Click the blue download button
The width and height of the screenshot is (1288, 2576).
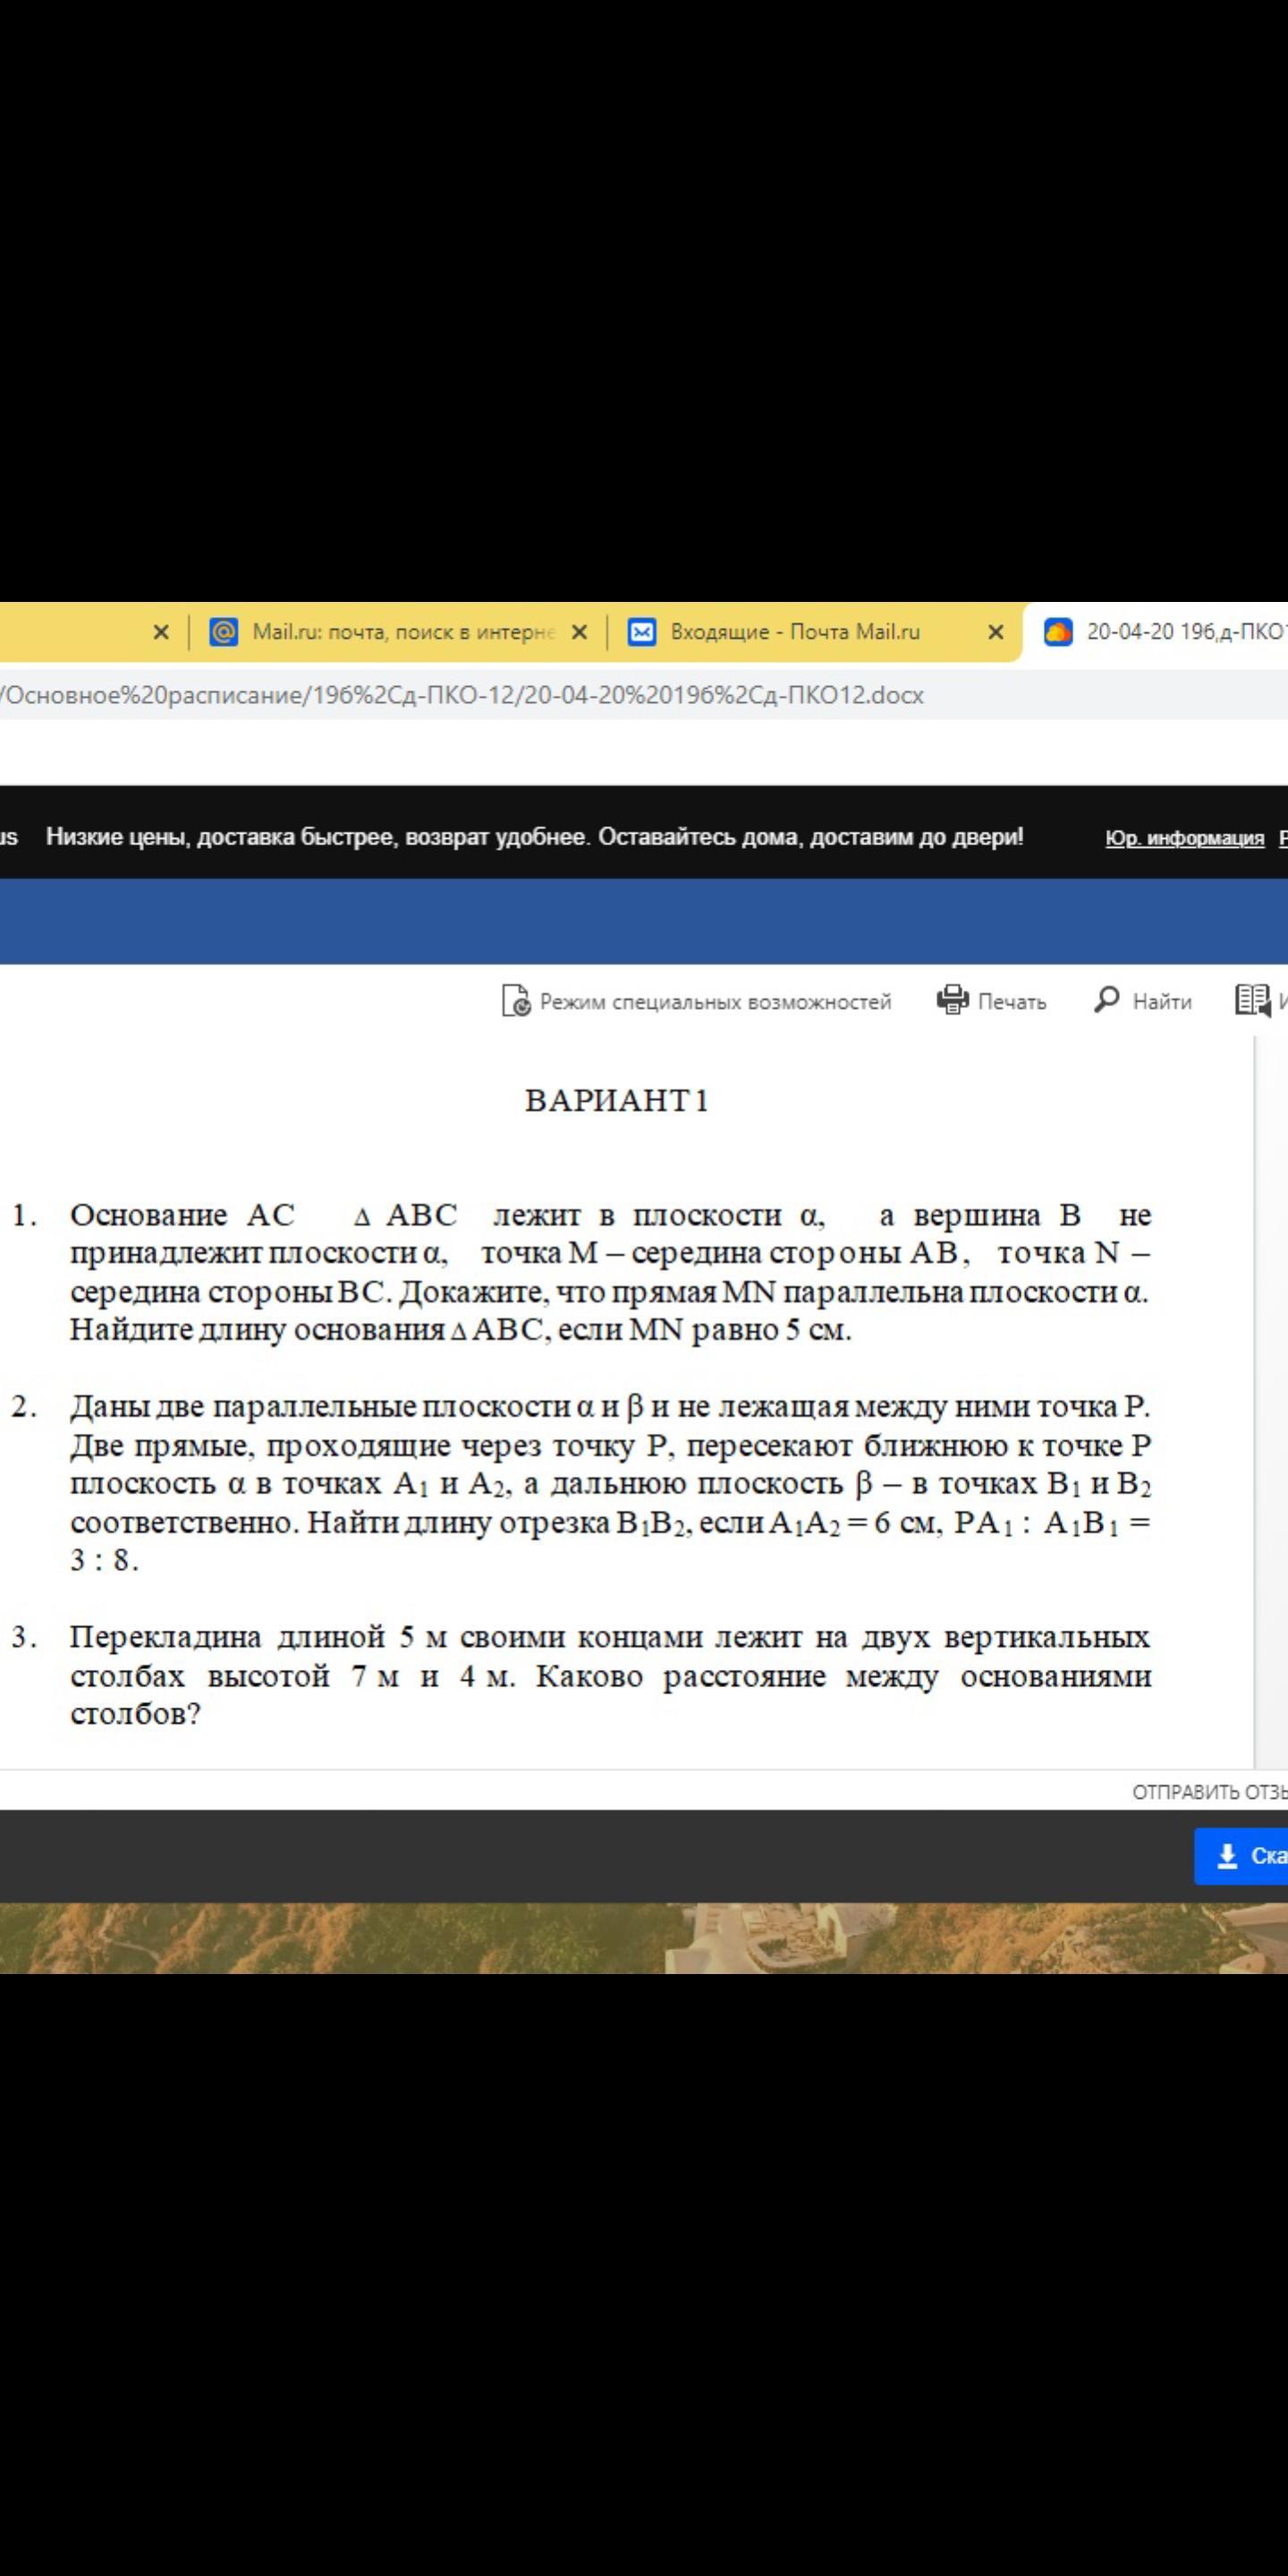point(1241,1856)
